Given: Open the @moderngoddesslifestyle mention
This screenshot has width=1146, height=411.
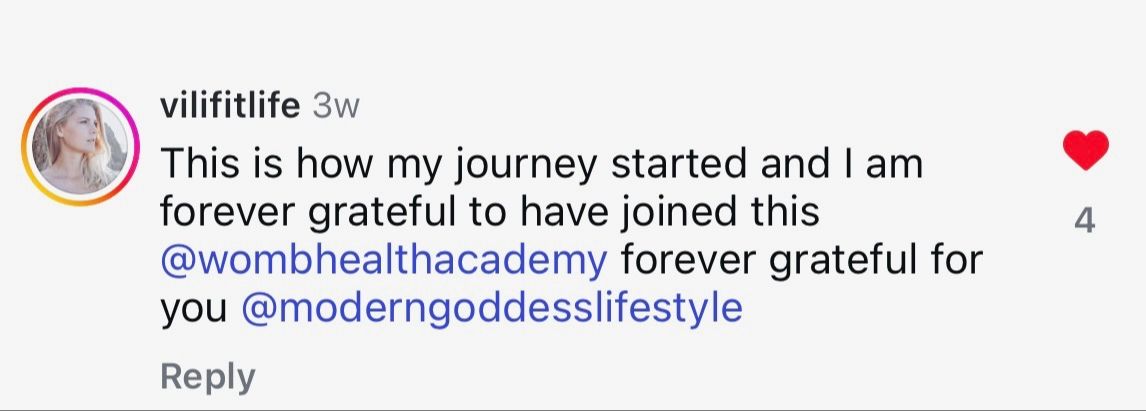Looking at the screenshot, I should click(x=491, y=309).
